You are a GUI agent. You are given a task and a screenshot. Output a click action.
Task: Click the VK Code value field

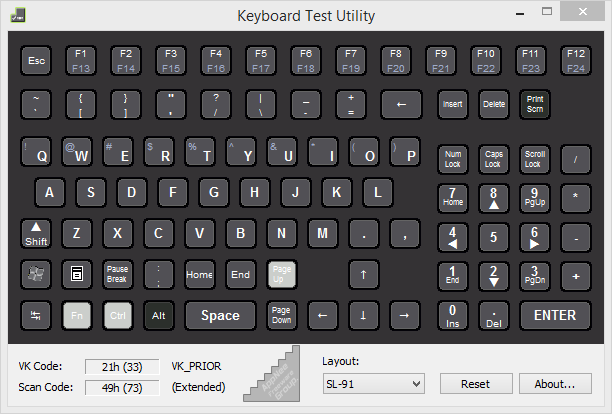pyautogui.click(x=122, y=367)
